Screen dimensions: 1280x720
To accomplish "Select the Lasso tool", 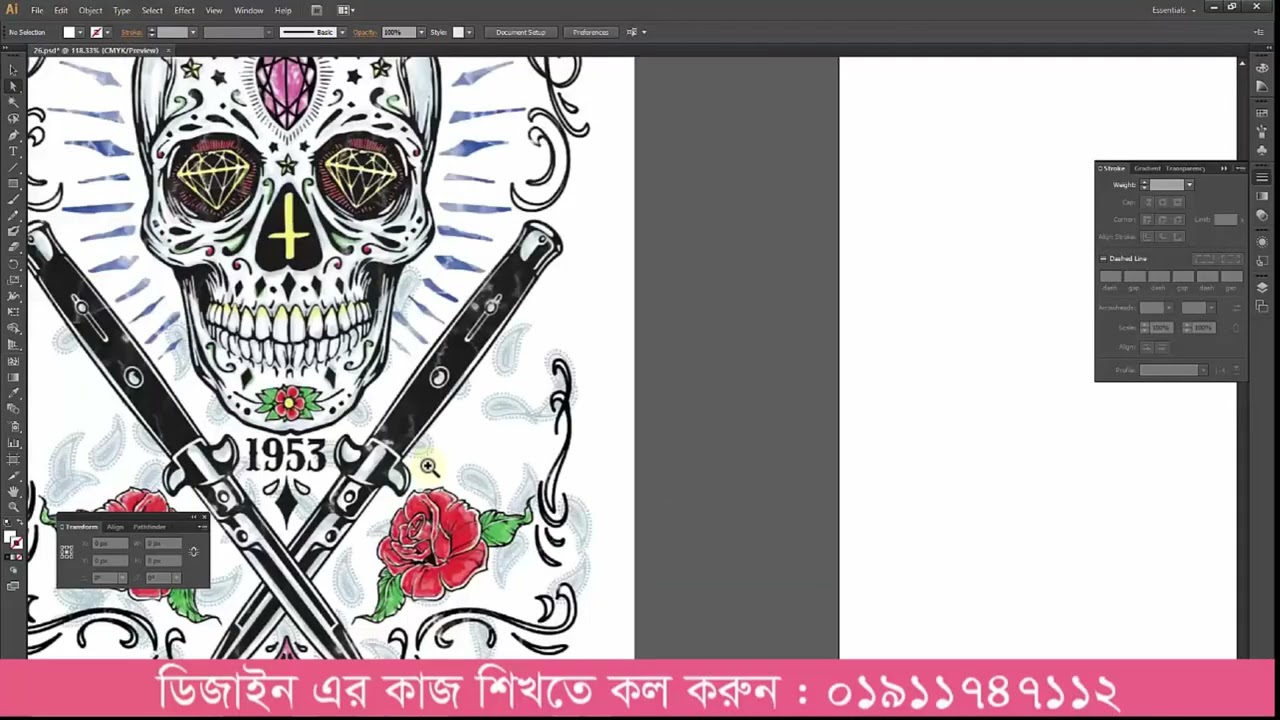I will [x=13, y=118].
